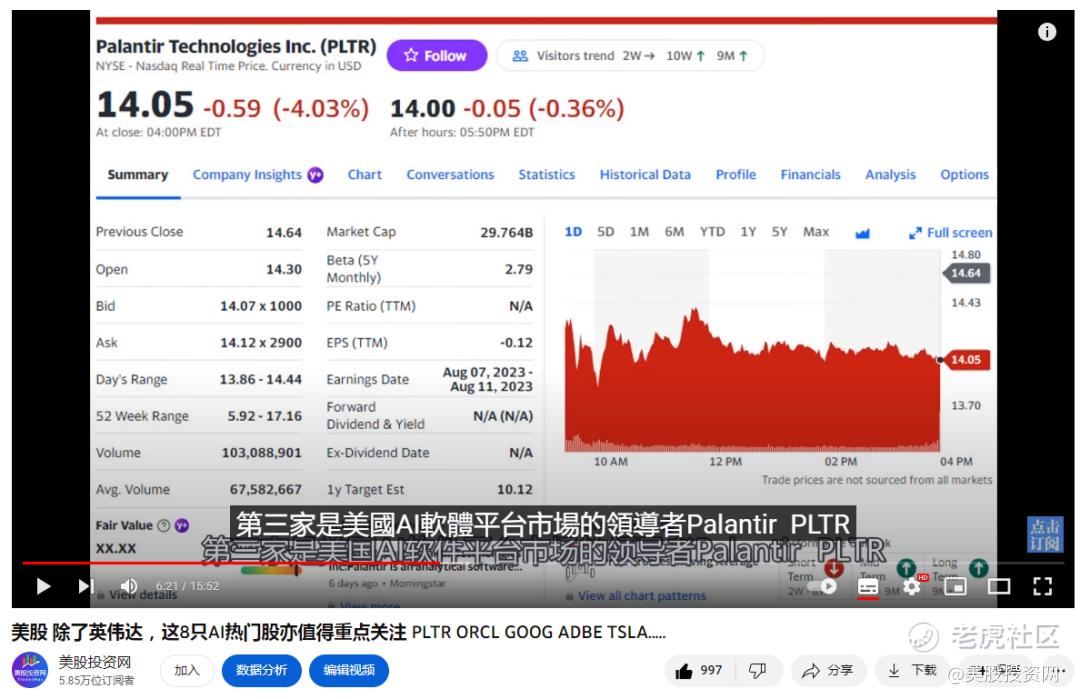Click the Visitors trend people icon
Screen dimensions: 1080x699
click(520, 56)
